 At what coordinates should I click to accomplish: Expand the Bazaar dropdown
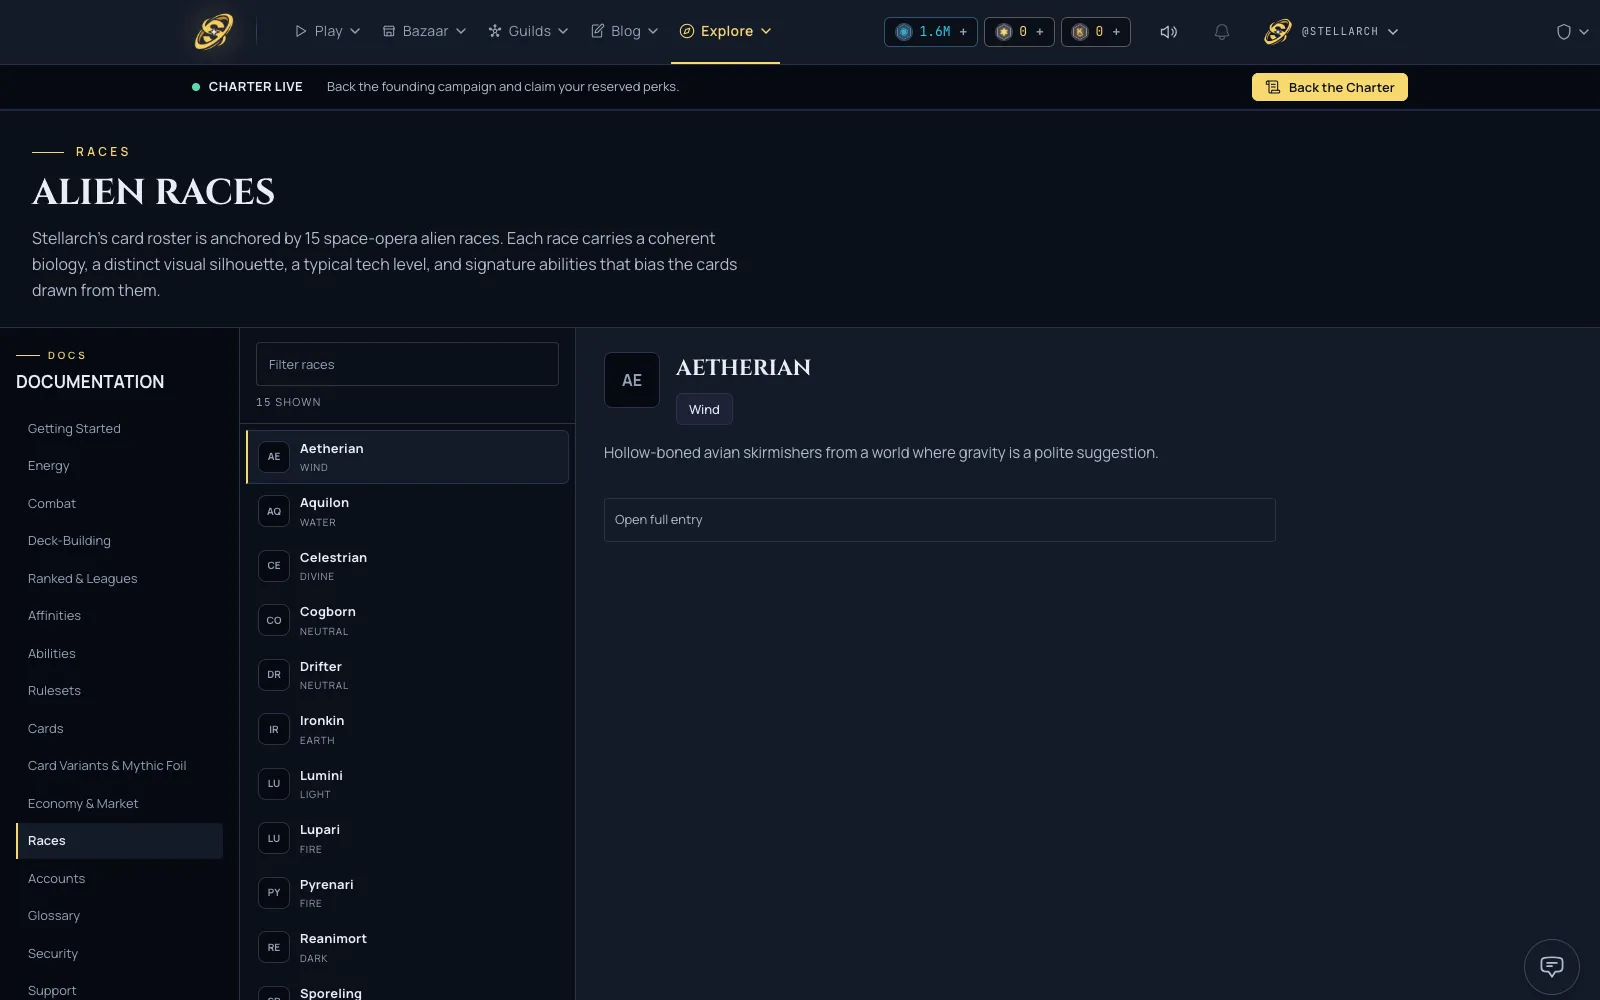(425, 31)
